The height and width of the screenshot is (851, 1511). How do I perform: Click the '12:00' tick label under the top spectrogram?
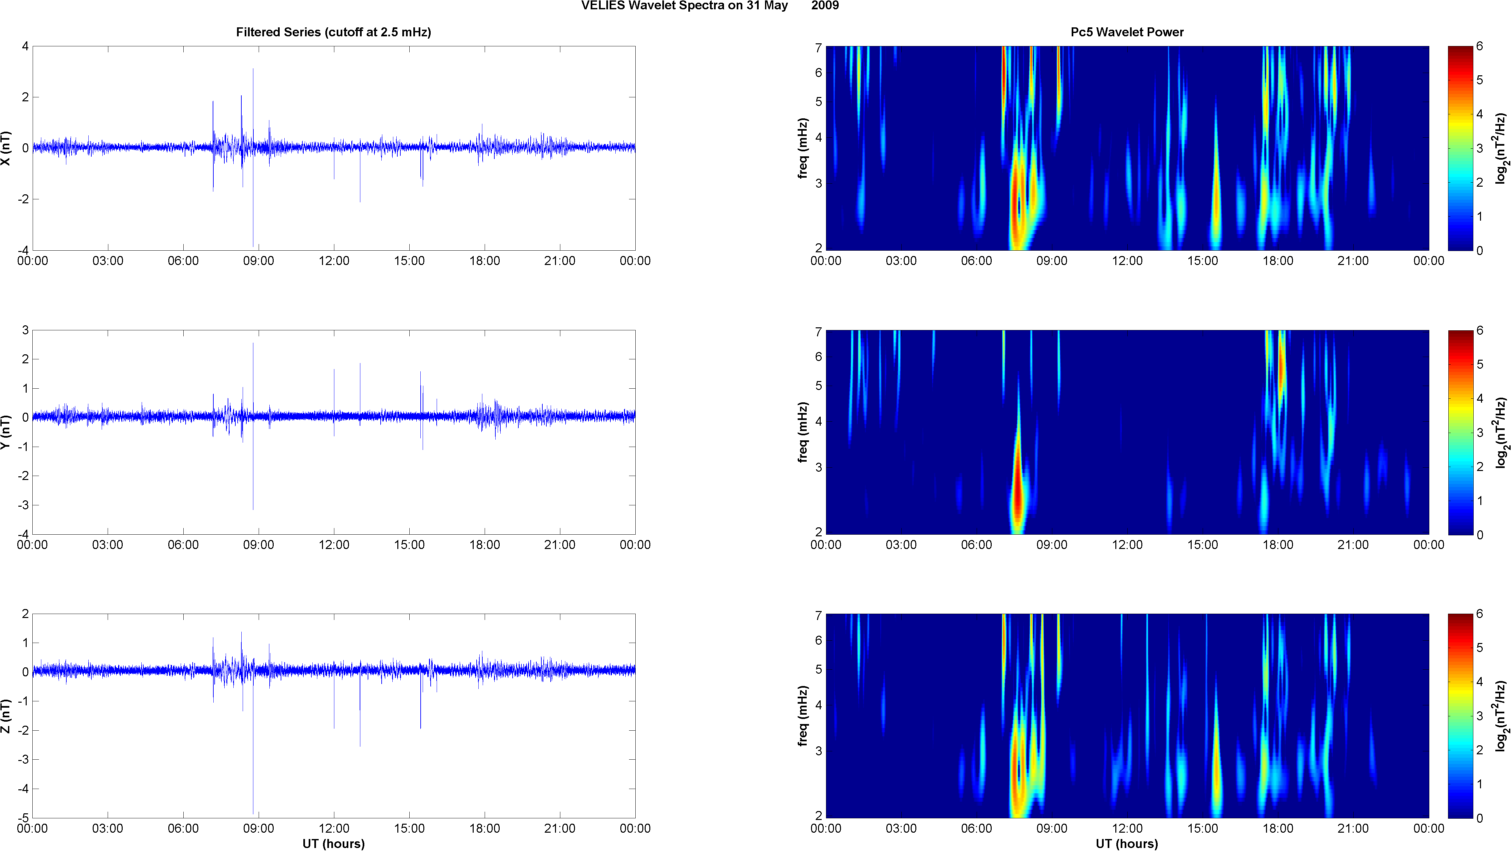(1127, 261)
